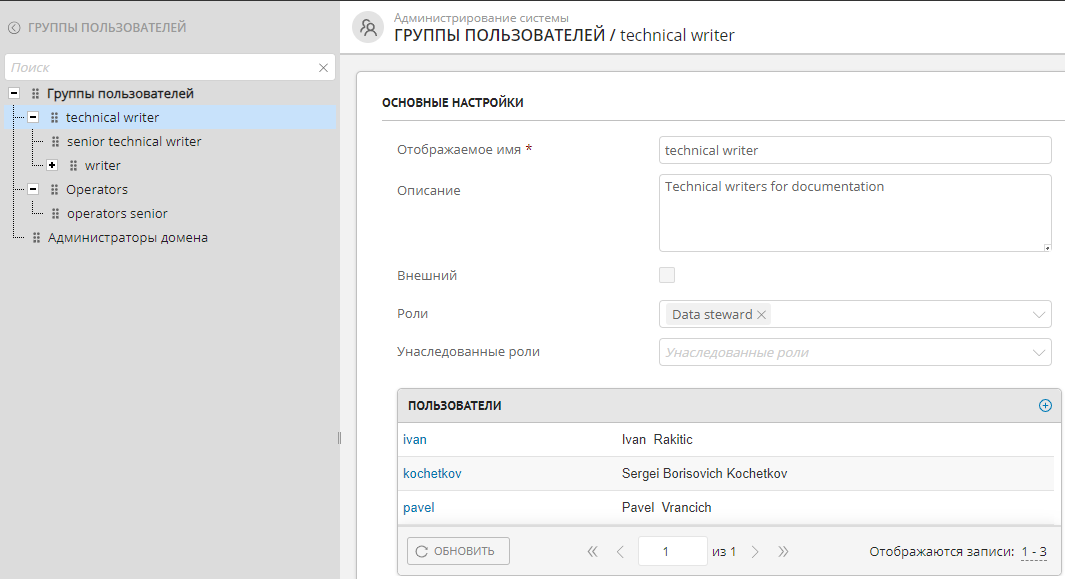Add a user via the plus icon on ПОЛЬЗОВАТЕЛИ panel
The height and width of the screenshot is (579, 1065).
1045,405
